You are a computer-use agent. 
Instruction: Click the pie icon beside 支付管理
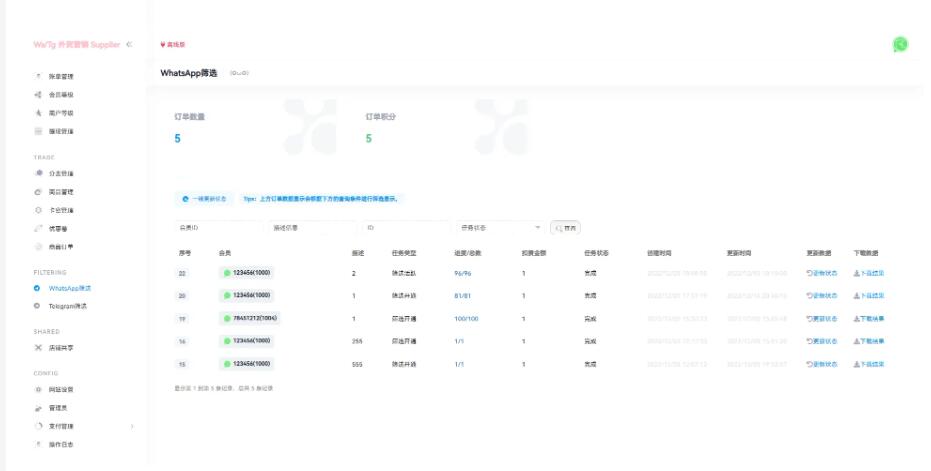pos(38,426)
